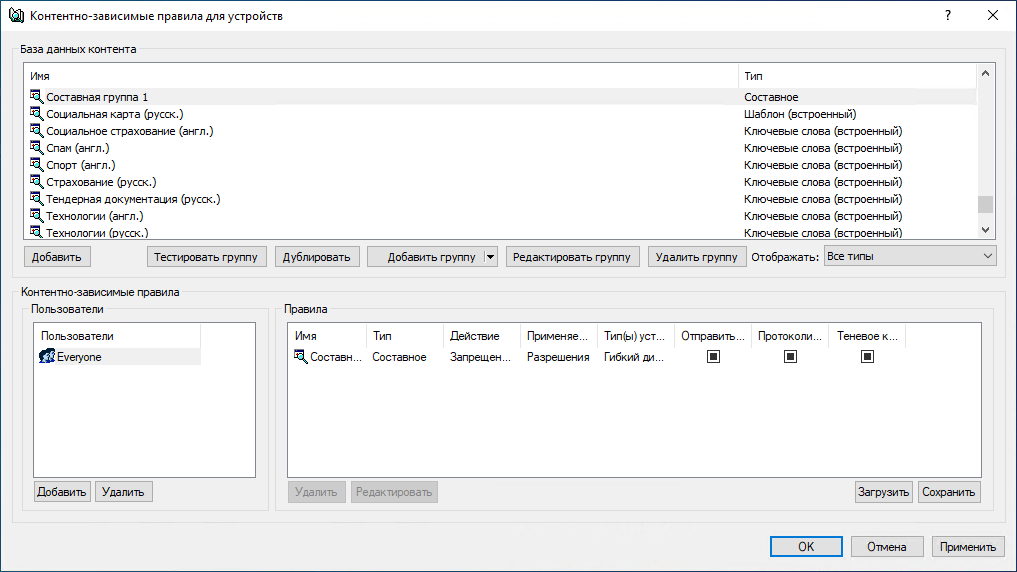Click the Отмена button
The height and width of the screenshot is (572, 1017).
tap(887, 547)
